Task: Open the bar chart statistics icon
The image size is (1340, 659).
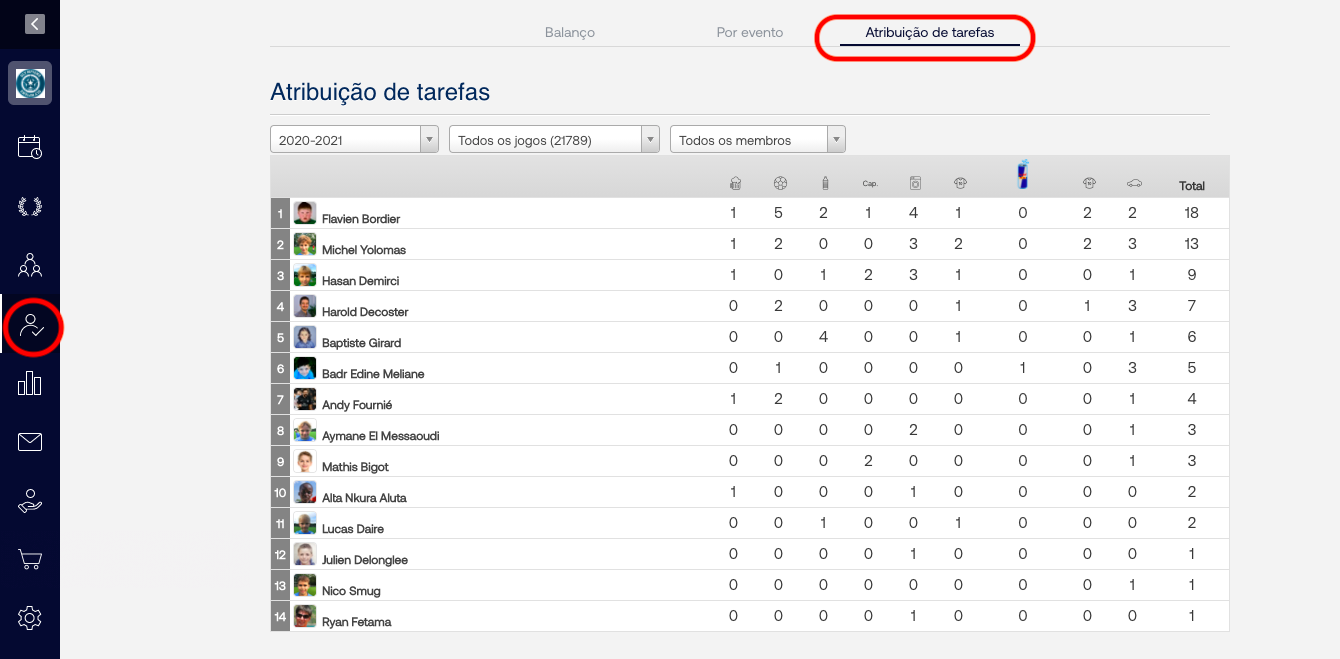Action: 30,383
